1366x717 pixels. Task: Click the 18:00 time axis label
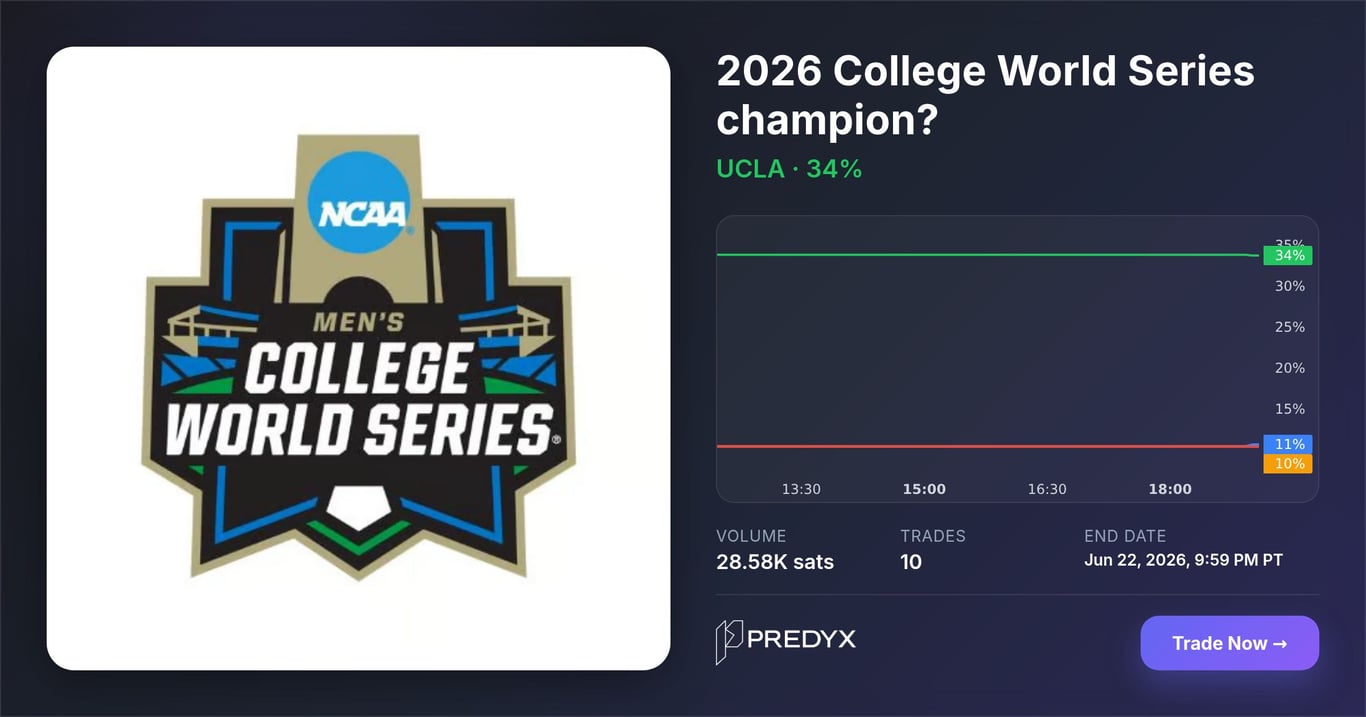[x=1170, y=489]
